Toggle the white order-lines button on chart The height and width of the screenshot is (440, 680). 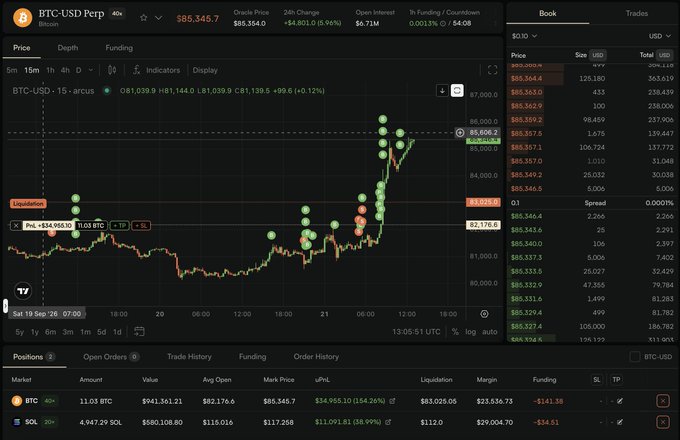click(x=457, y=91)
